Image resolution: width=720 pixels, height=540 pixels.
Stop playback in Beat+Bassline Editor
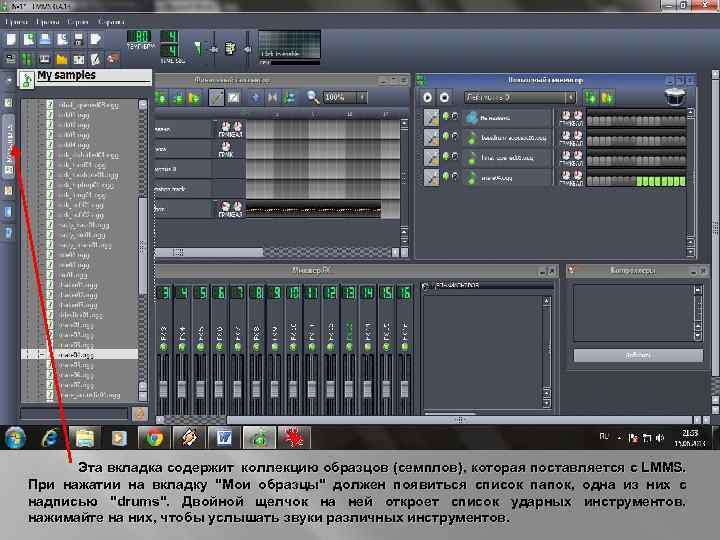click(x=444, y=97)
